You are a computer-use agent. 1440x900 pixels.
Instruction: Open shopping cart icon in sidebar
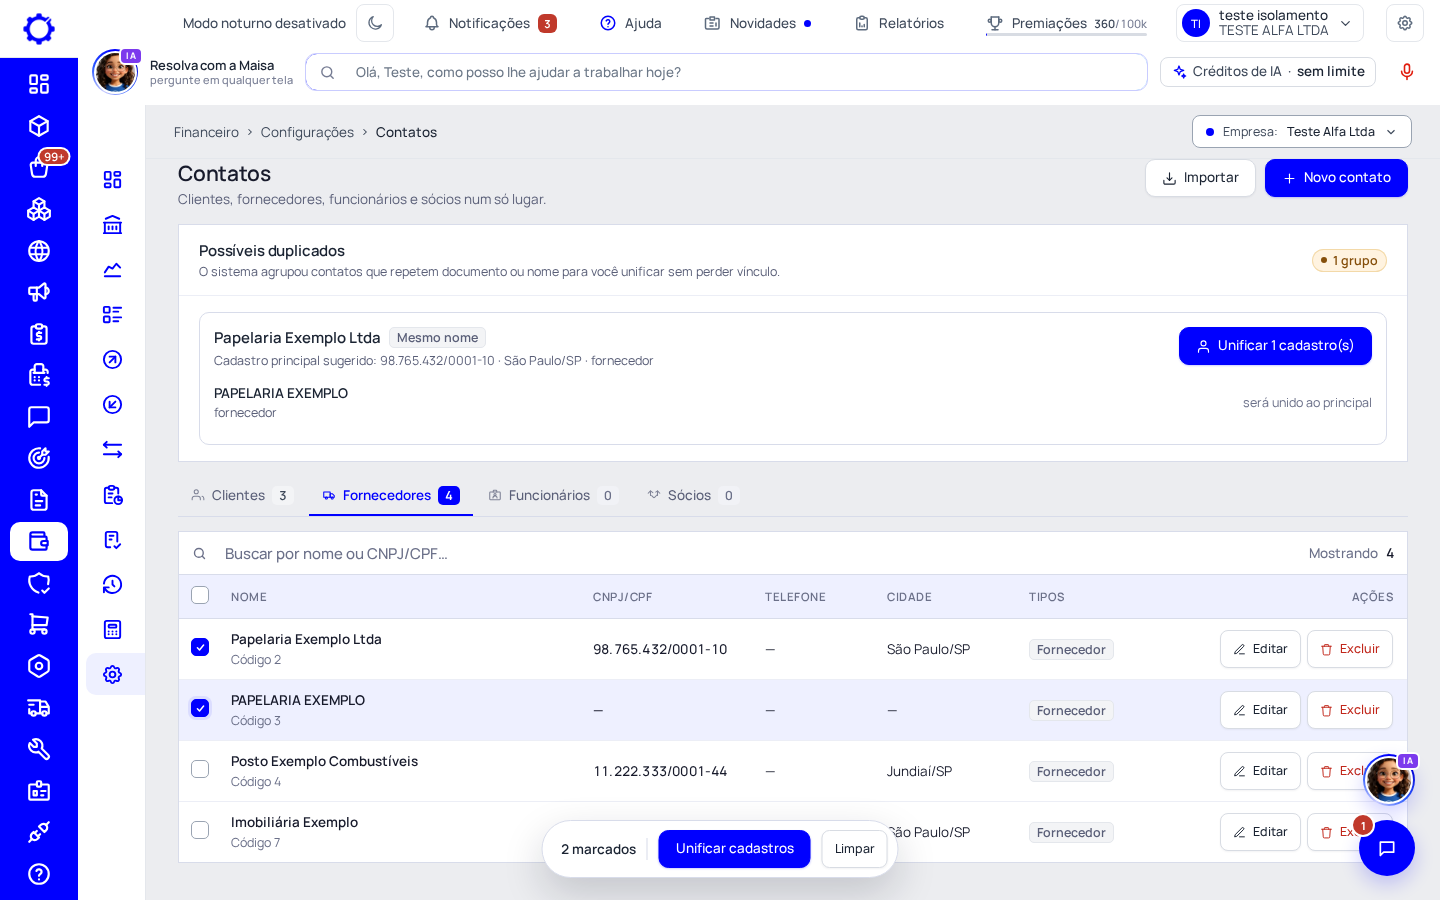click(x=39, y=624)
